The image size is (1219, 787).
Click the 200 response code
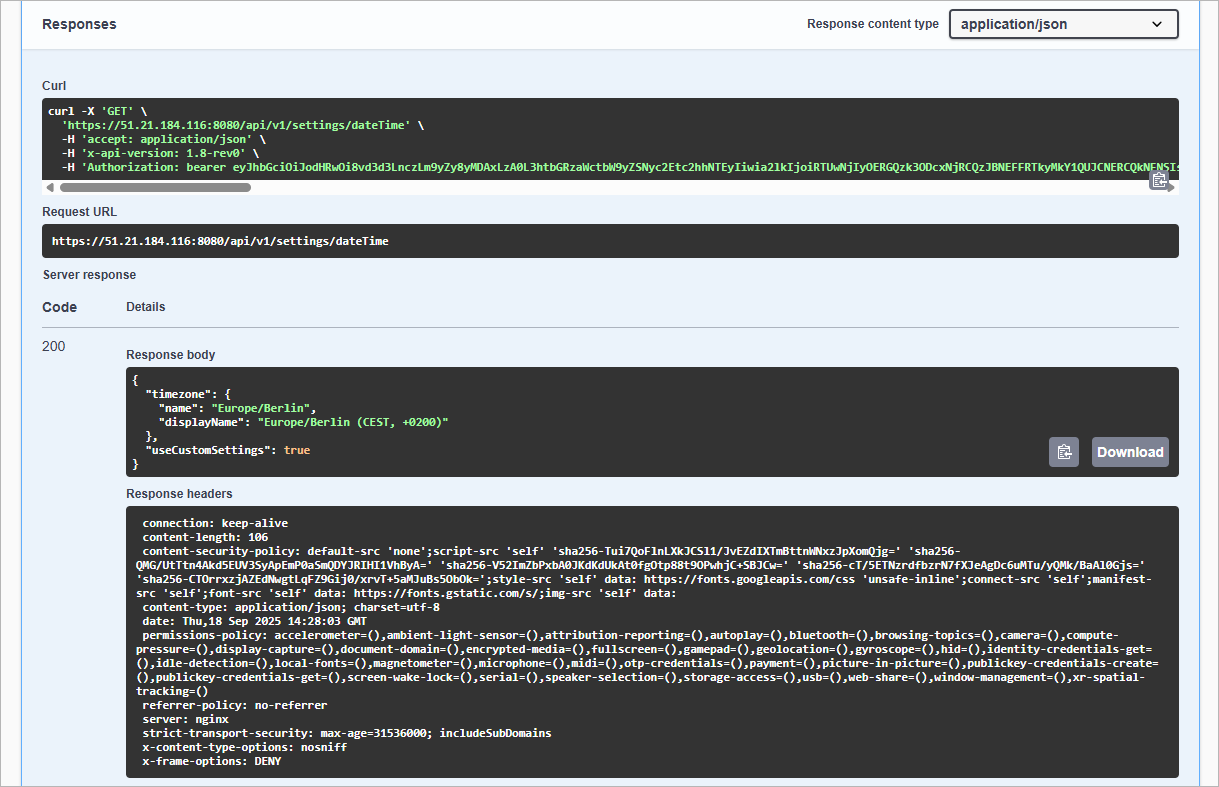click(x=54, y=346)
